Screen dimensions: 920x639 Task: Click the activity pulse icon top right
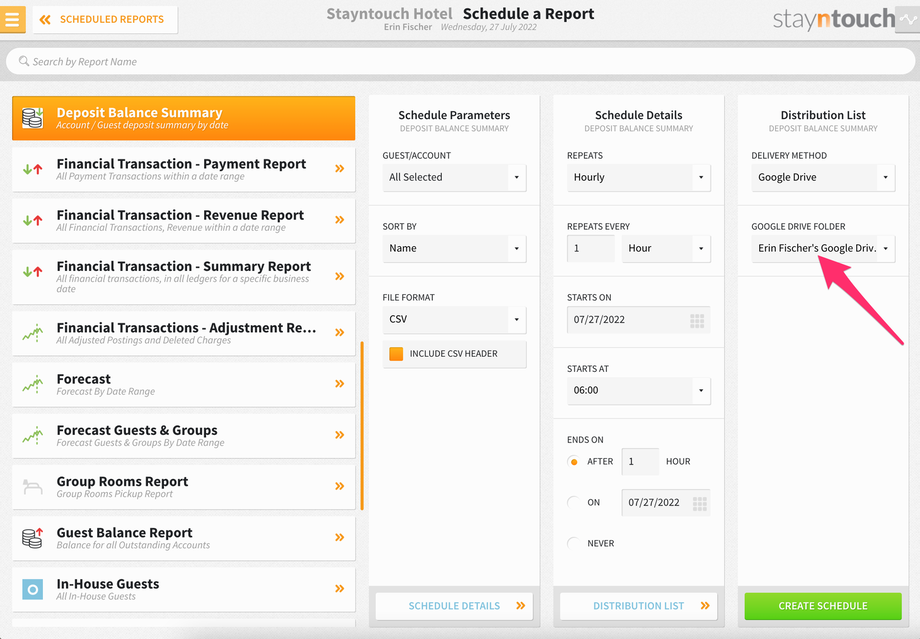tap(908, 19)
